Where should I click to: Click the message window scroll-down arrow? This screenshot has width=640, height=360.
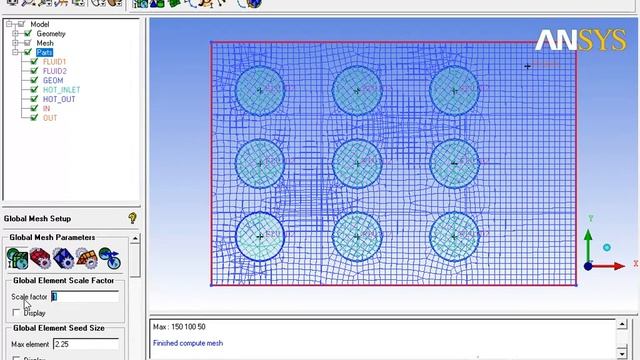pyautogui.click(x=622, y=353)
